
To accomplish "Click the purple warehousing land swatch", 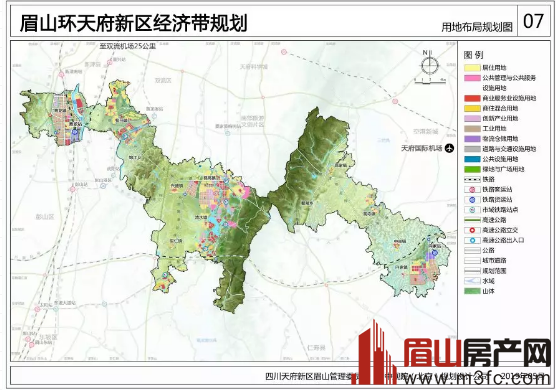I will 472,139.
